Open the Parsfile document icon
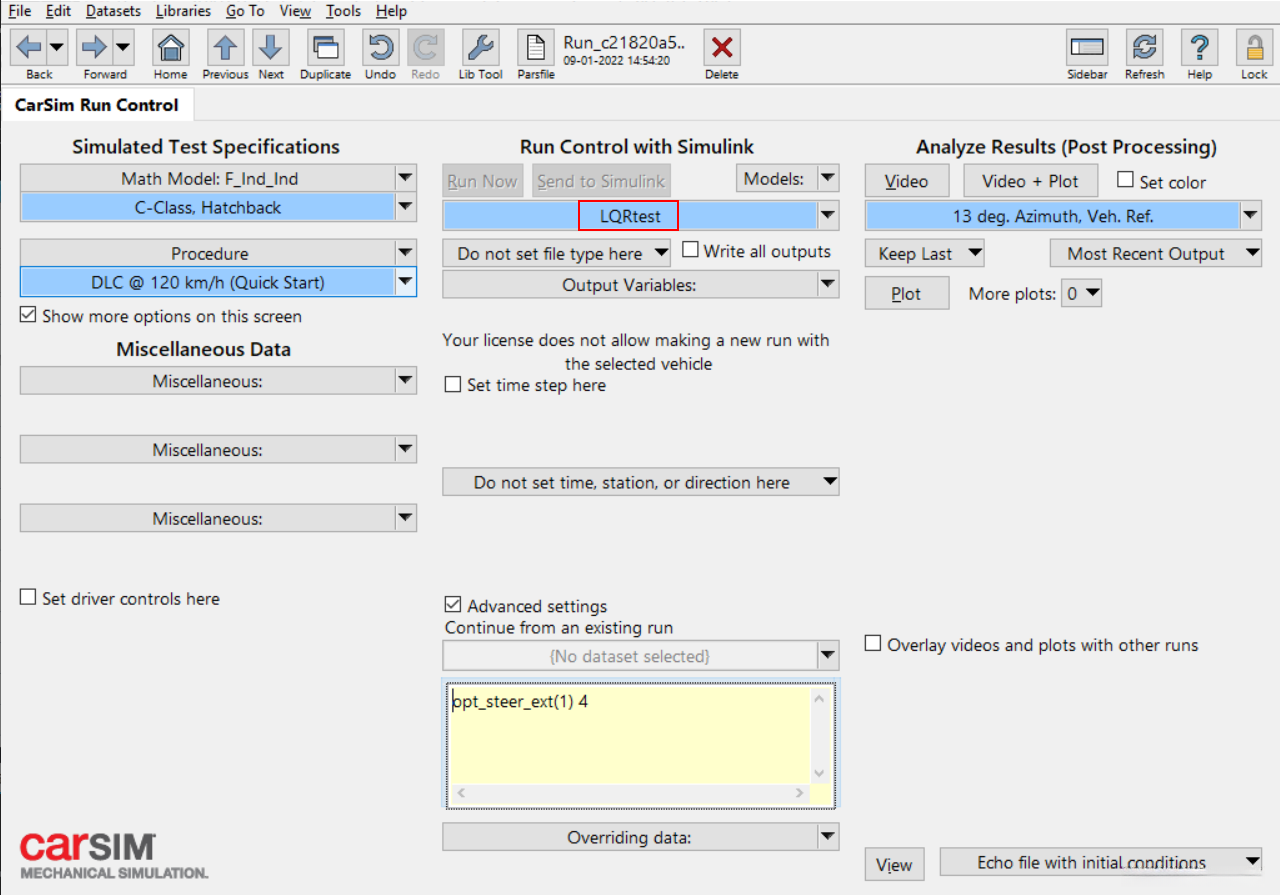Screen dimensions: 1280x895 tap(536, 47)
